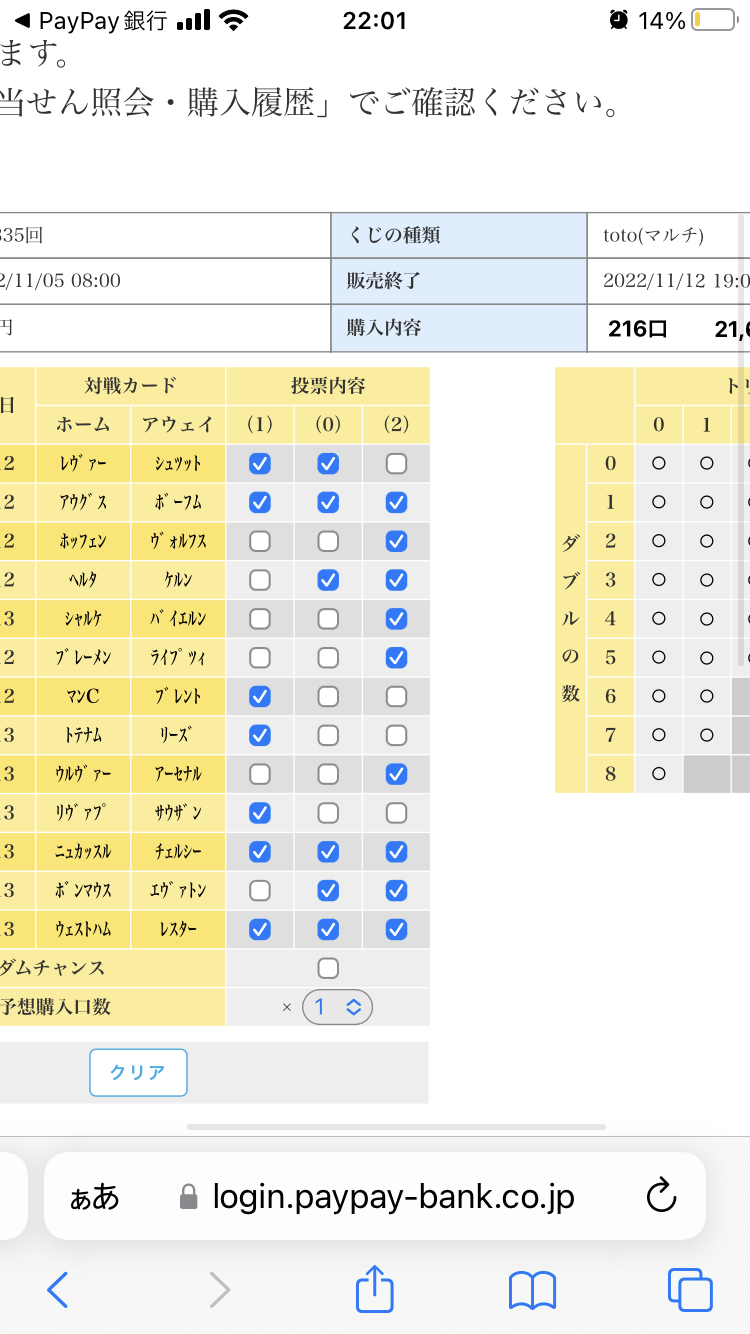Open the login.paypay-bank.co.jp address field
This screenshot has height=1334, width=750.
tap(375, 1196)
